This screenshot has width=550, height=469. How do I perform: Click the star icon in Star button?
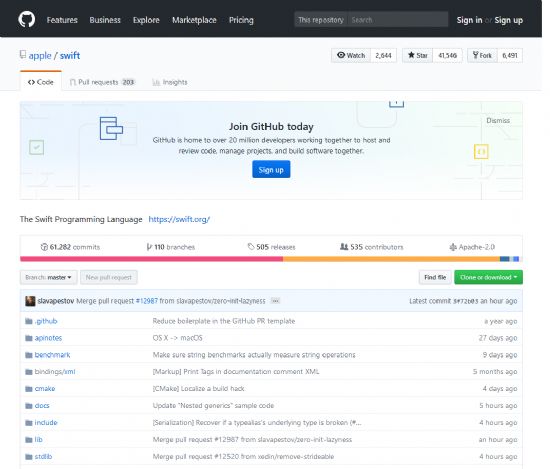pyautogui.click(x=411, y=55)
